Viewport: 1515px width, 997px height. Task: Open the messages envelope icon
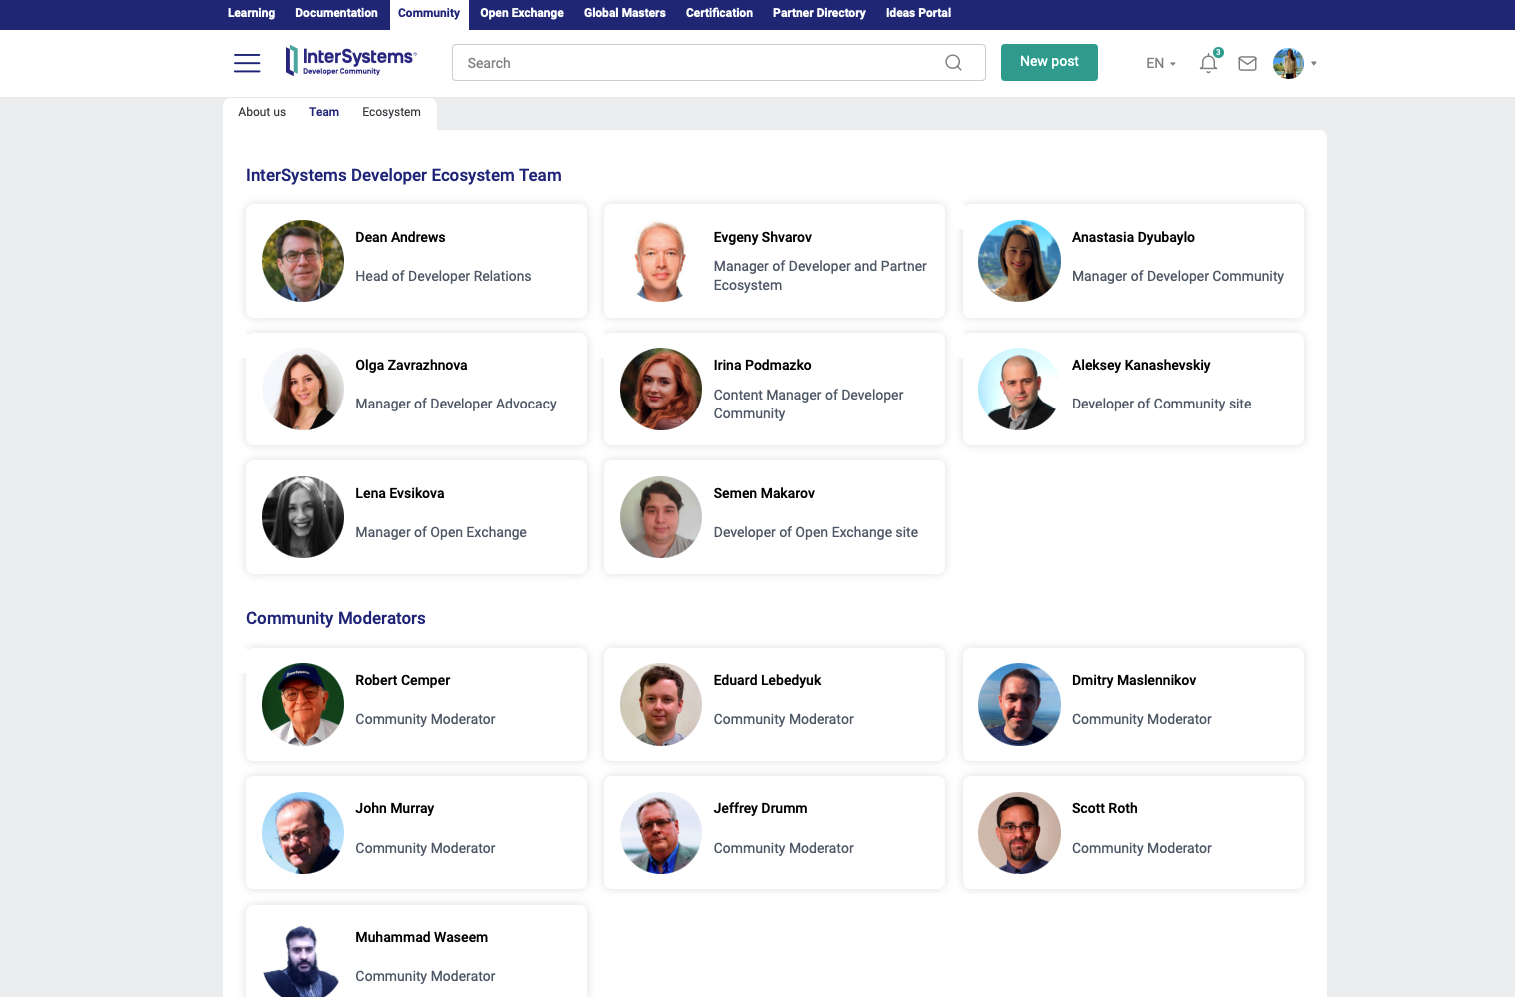click(1247, 64)
